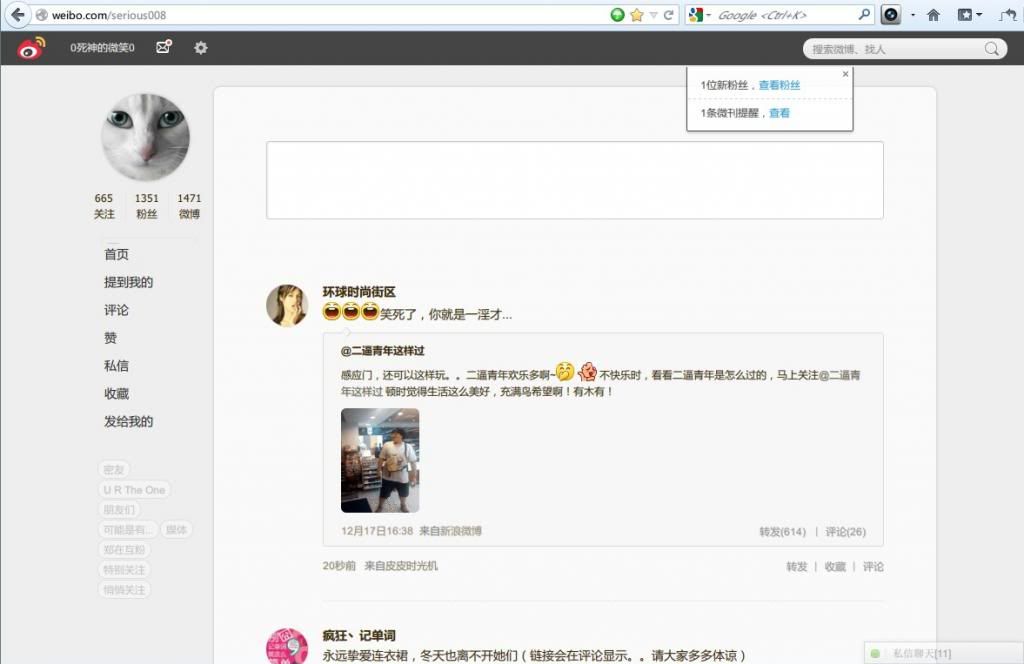
Task: Select 提到我的 in the left menu
Action: (128, 283)
